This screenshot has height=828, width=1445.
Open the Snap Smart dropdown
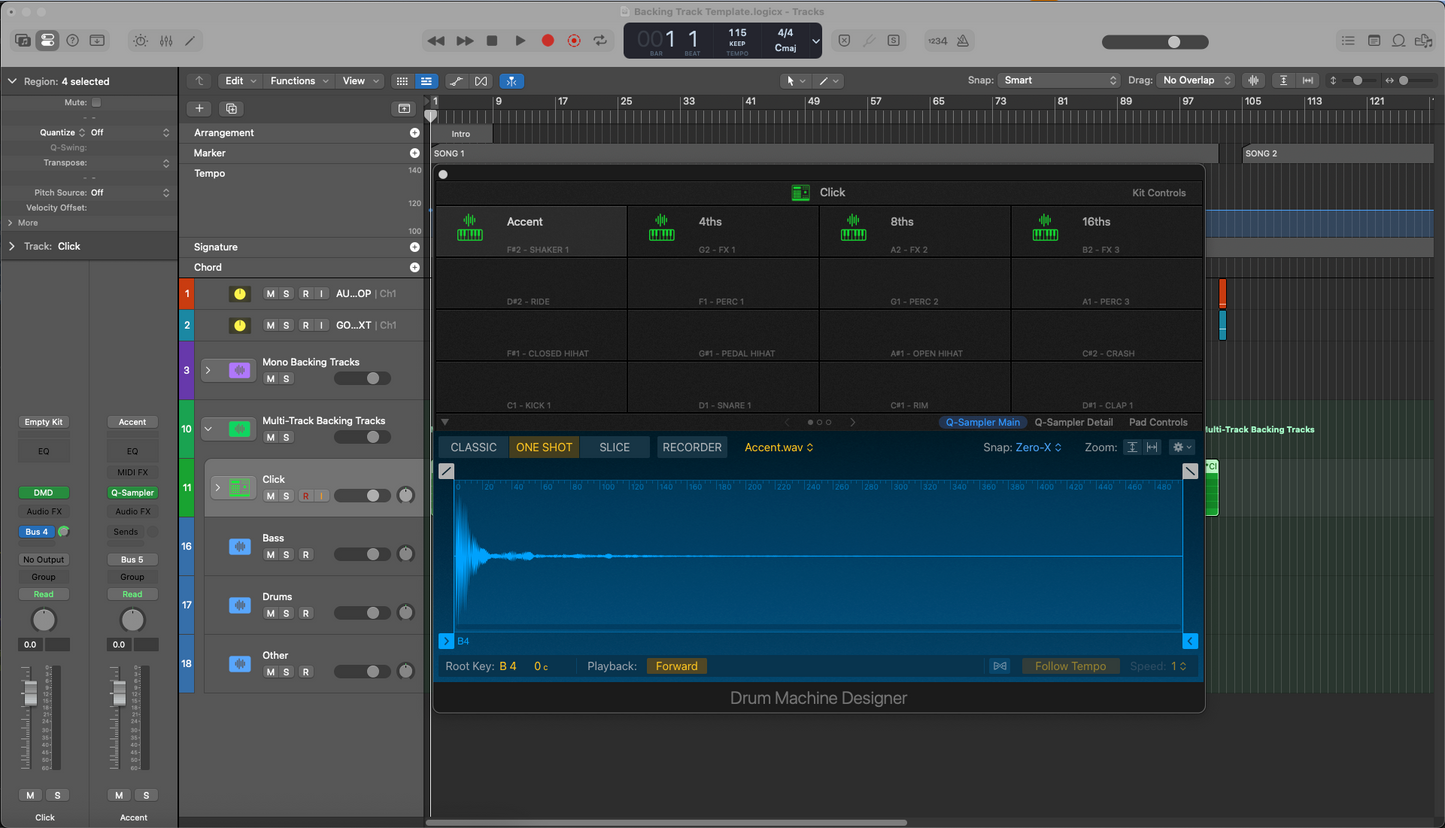[x=1058, y=80]
